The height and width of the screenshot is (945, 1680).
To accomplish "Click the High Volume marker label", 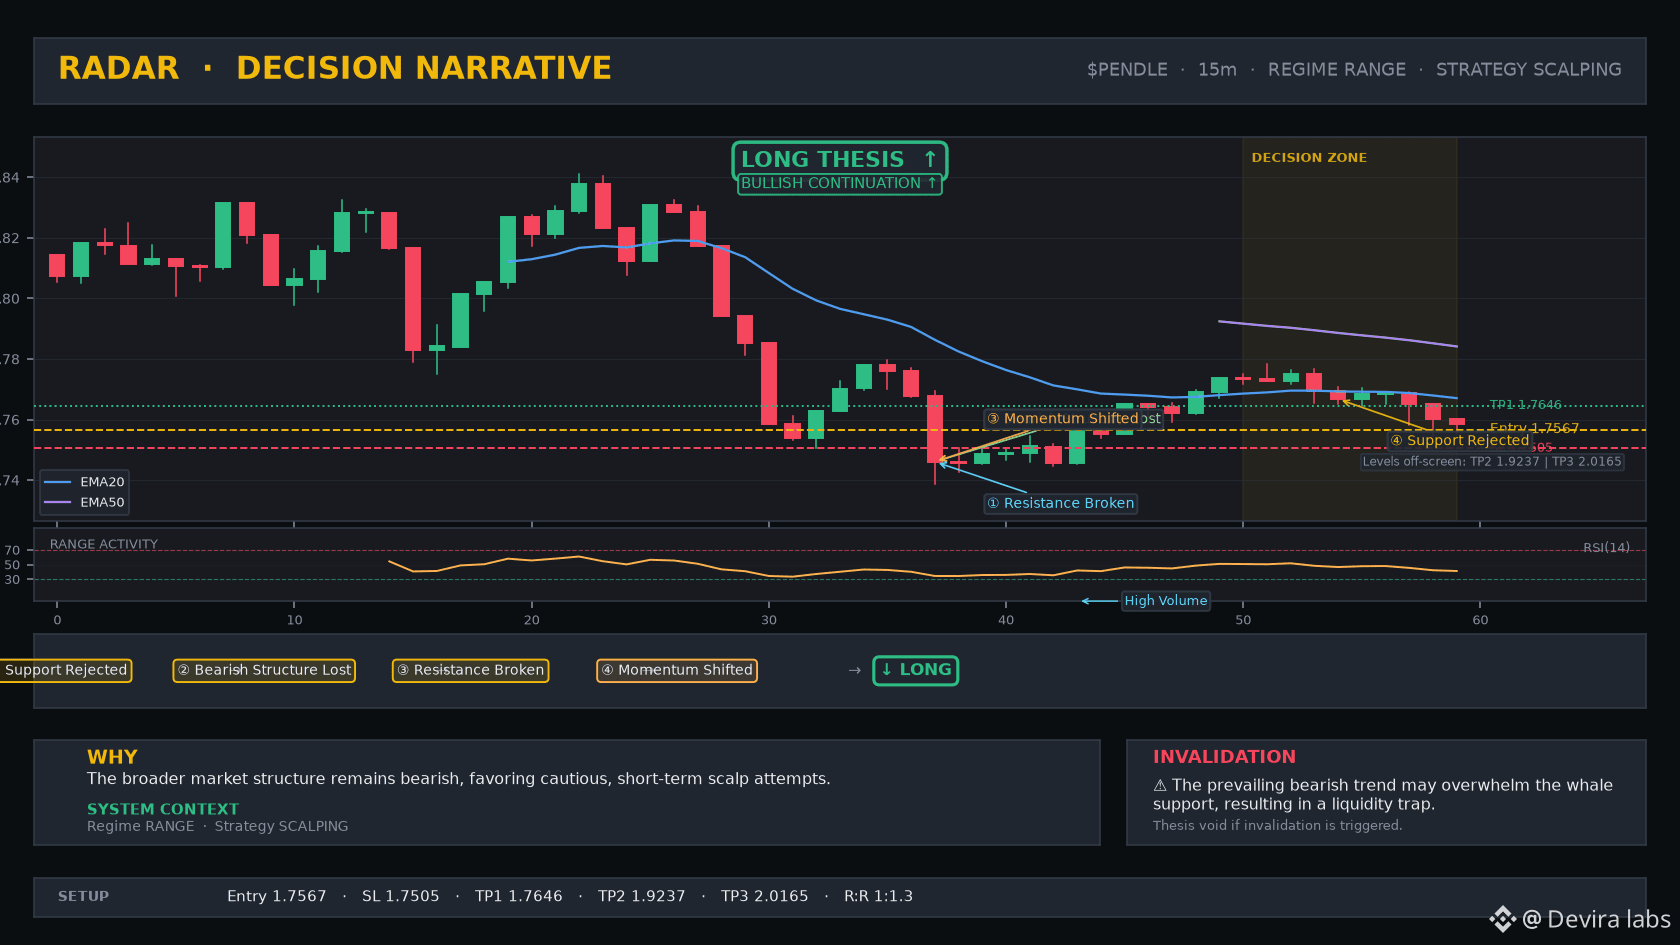I will pos(1166,601).
